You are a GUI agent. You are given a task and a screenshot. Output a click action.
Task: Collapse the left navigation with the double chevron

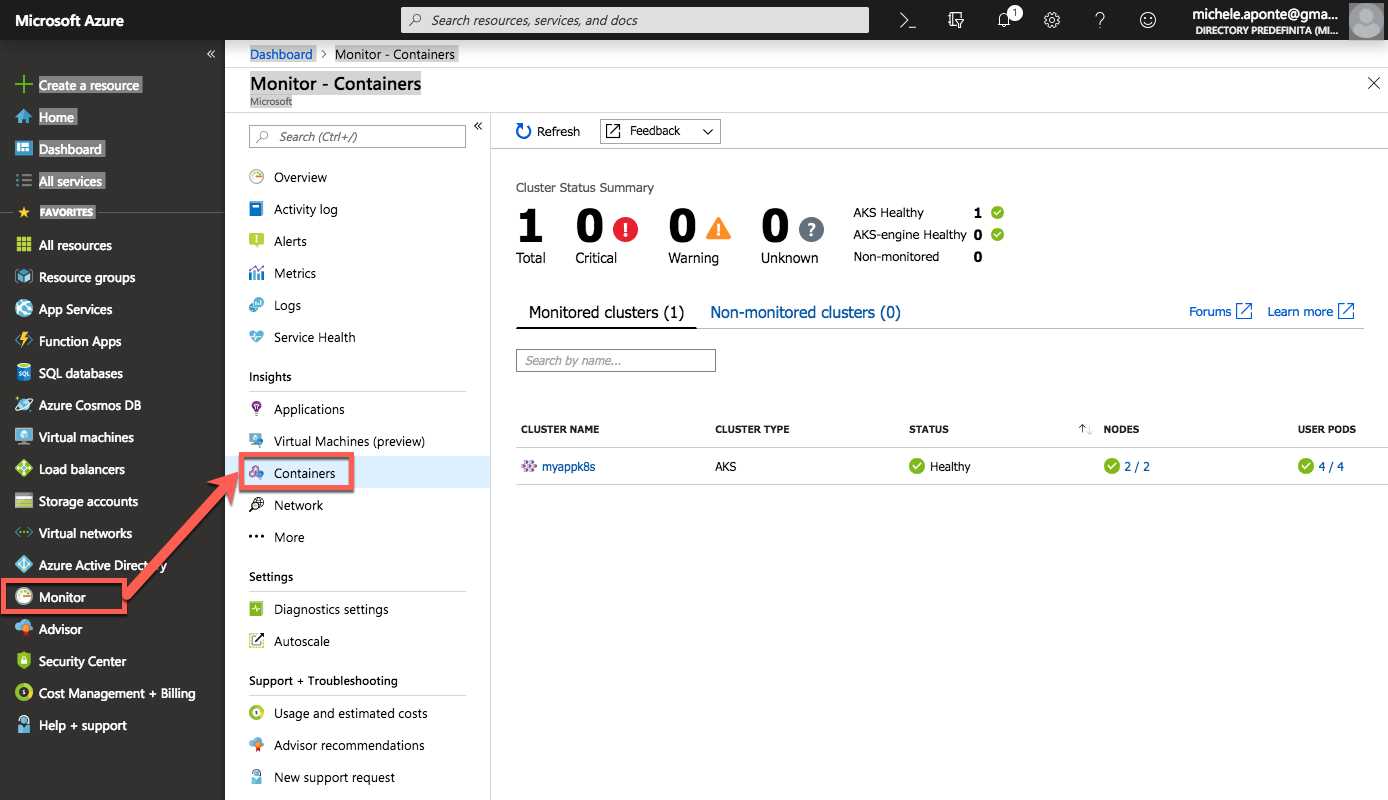pyautogui.click(x=210, y=53)
